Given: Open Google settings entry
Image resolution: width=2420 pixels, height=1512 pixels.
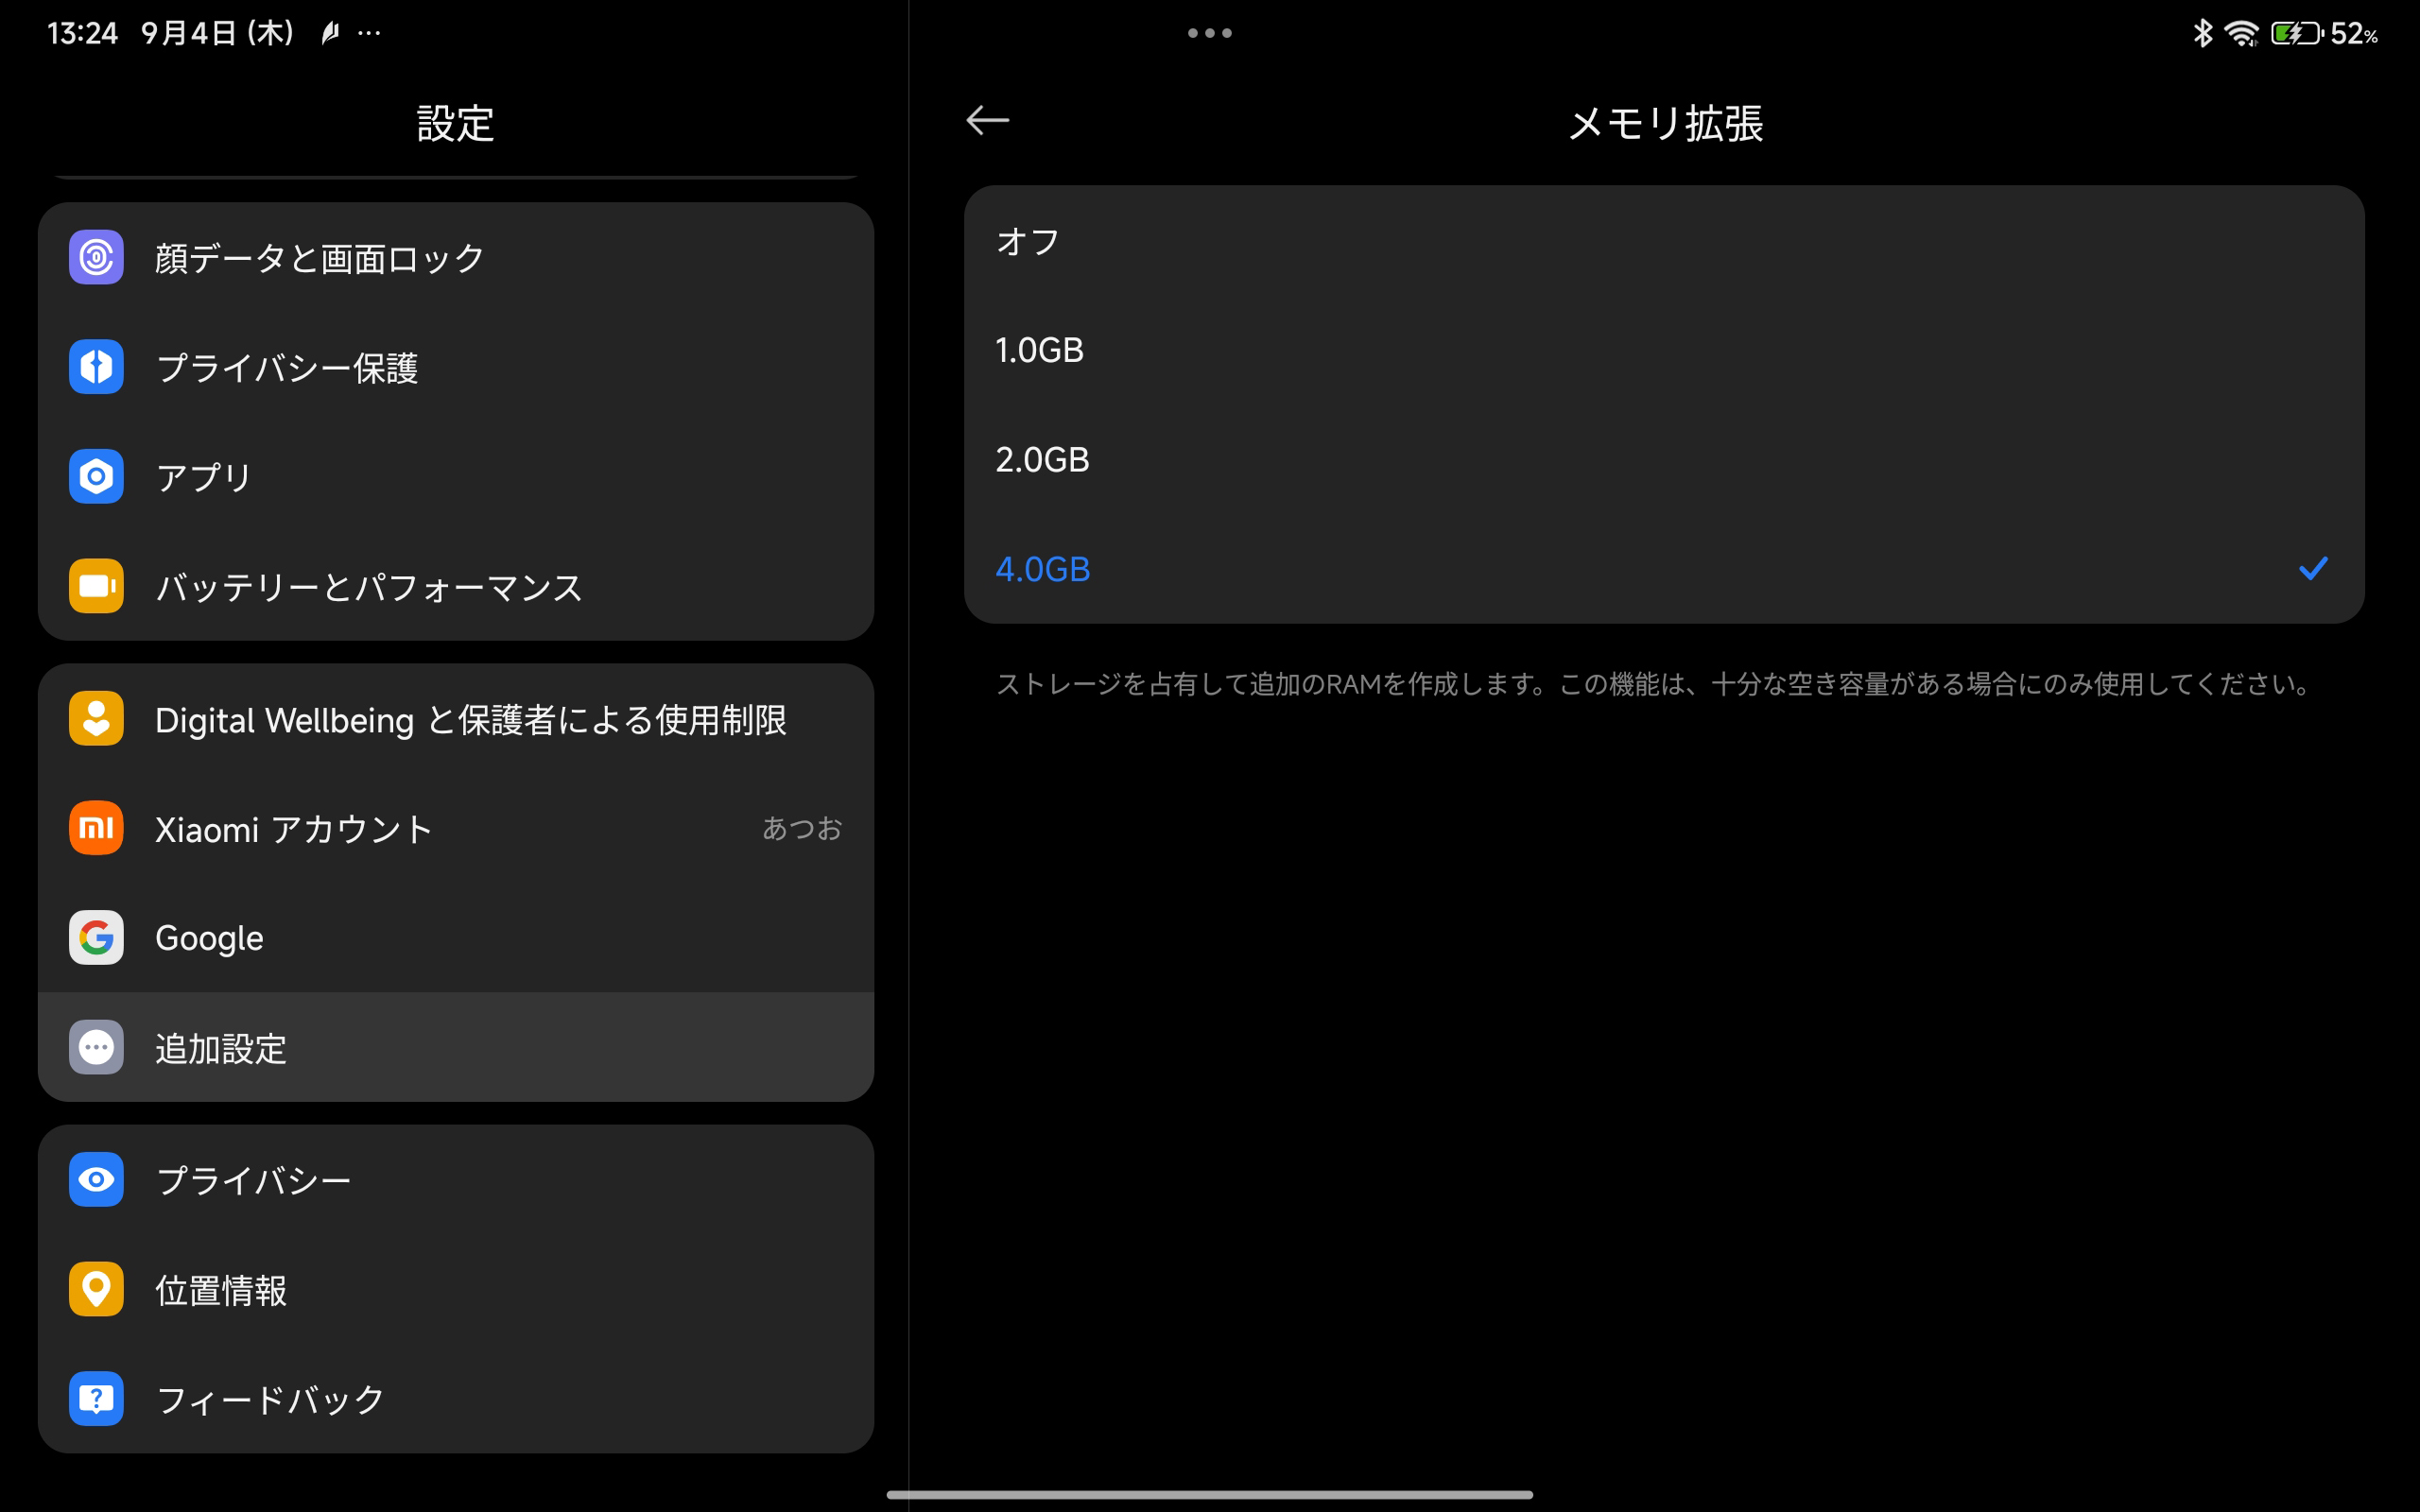Looking at the screenshot, I should 456,938.
